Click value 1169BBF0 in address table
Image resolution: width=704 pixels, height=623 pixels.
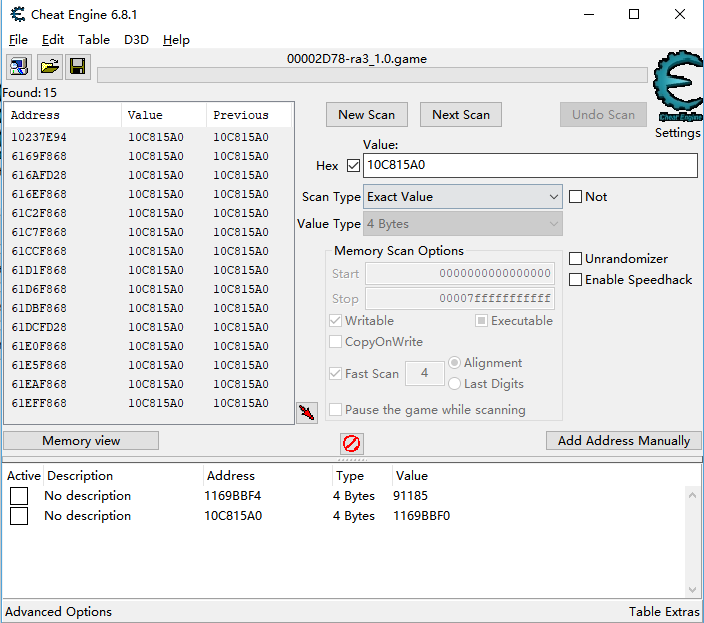click(x=422, y=516)
